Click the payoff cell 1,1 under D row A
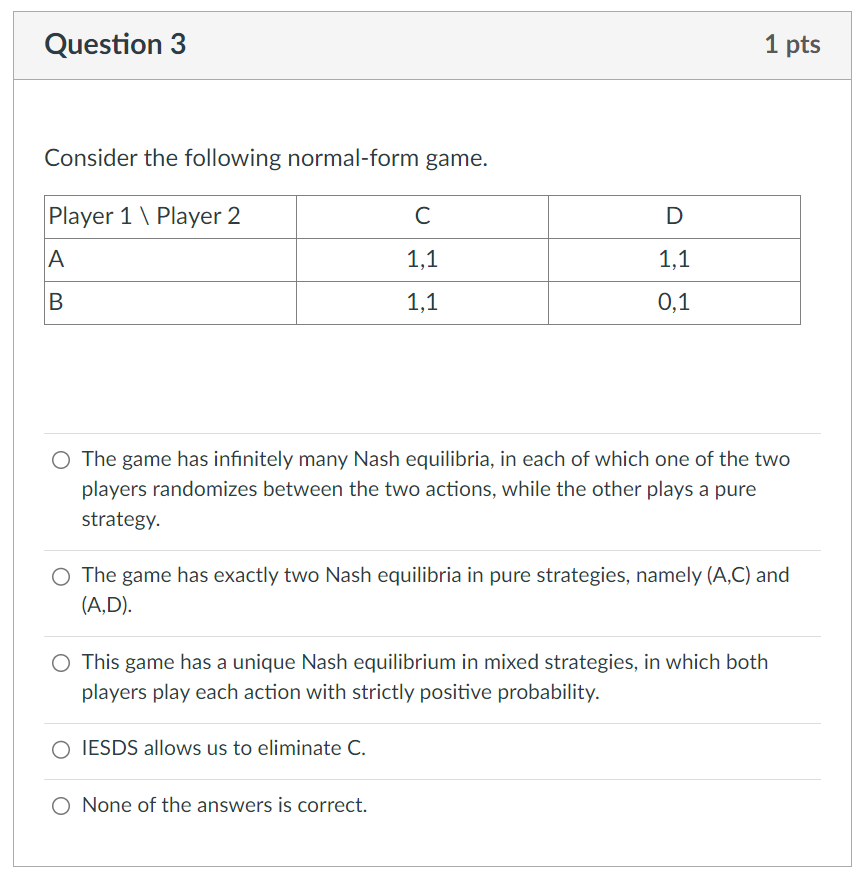The width and height of the screenshot is (867, 885). click(x=673, y=259)
